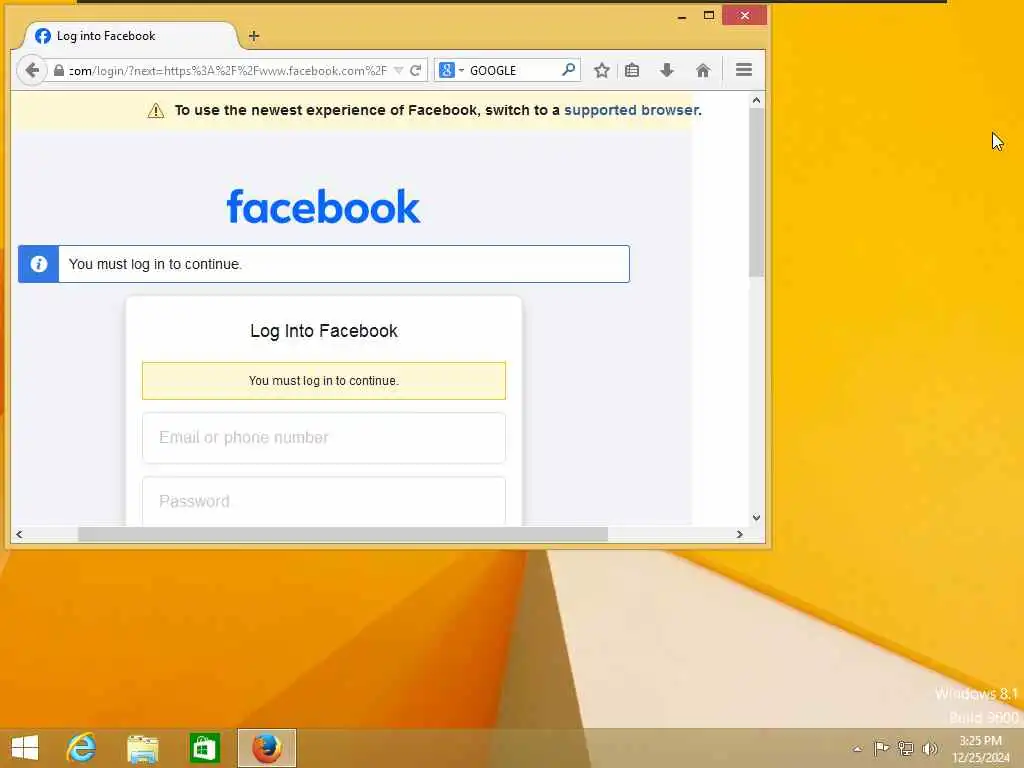The height and width of the screenshot is (768, 1024).
Task: Click the horizontal scrollbar left arrow
Action: tap(19, 534)
